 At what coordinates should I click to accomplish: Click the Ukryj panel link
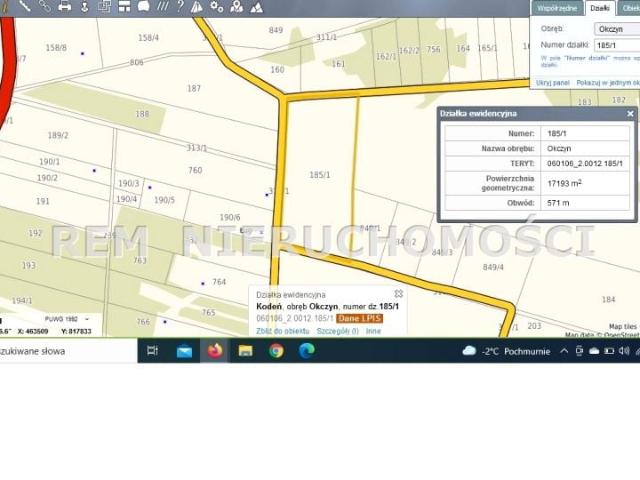click(x=552, y=83)
